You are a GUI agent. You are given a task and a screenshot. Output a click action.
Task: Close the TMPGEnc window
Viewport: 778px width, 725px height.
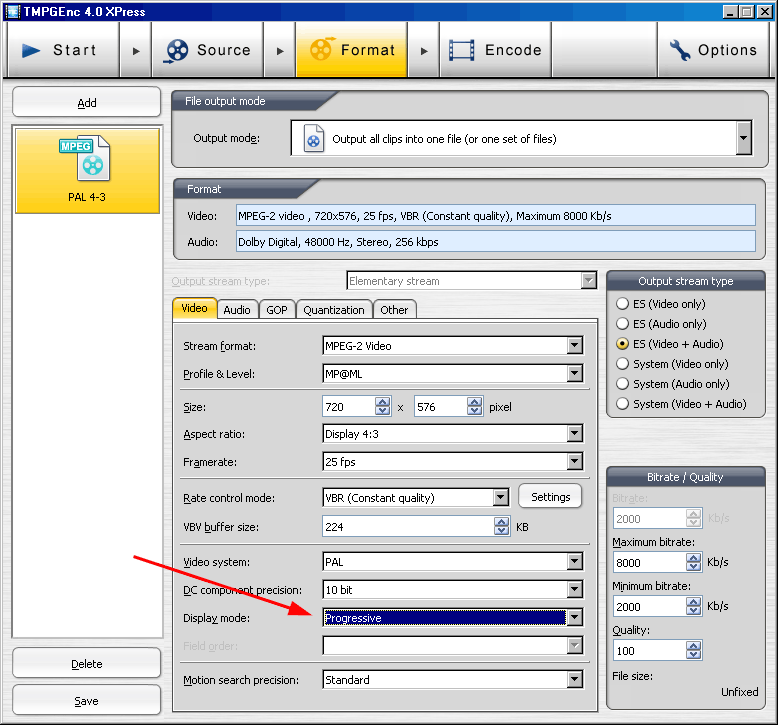click(x=765, y=11)
